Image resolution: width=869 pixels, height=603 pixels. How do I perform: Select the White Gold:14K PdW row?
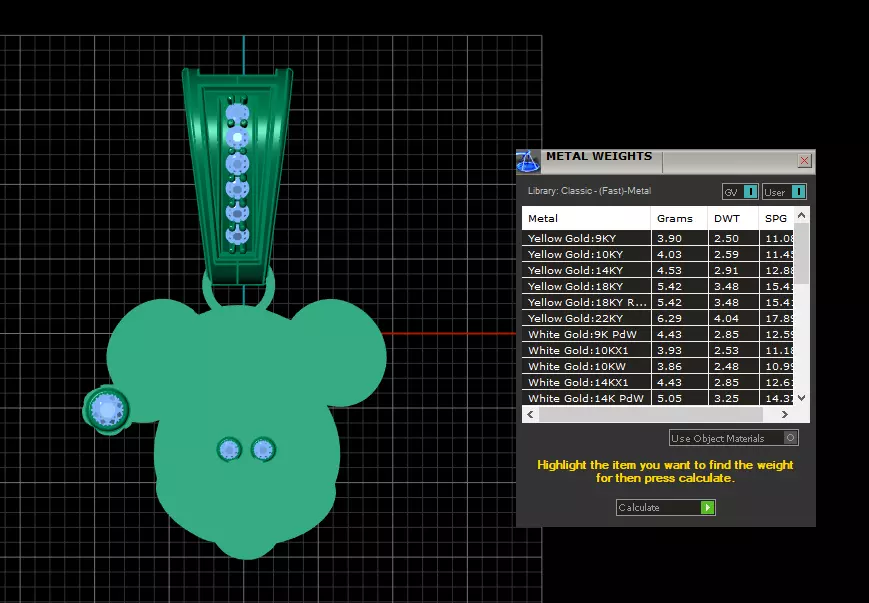pos(658,398)
